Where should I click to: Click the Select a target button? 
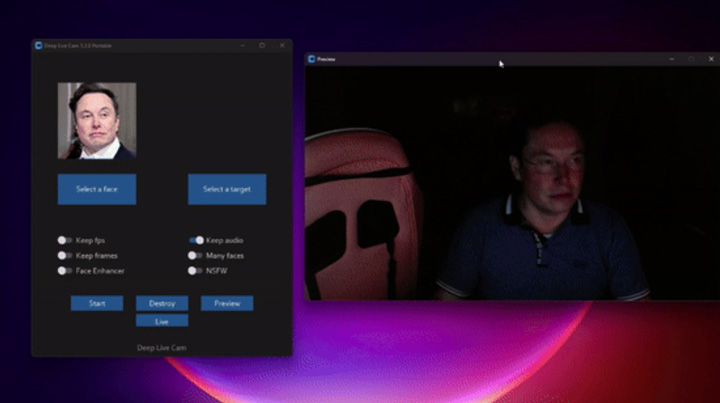pyautogui.click(x=227, y=189)
